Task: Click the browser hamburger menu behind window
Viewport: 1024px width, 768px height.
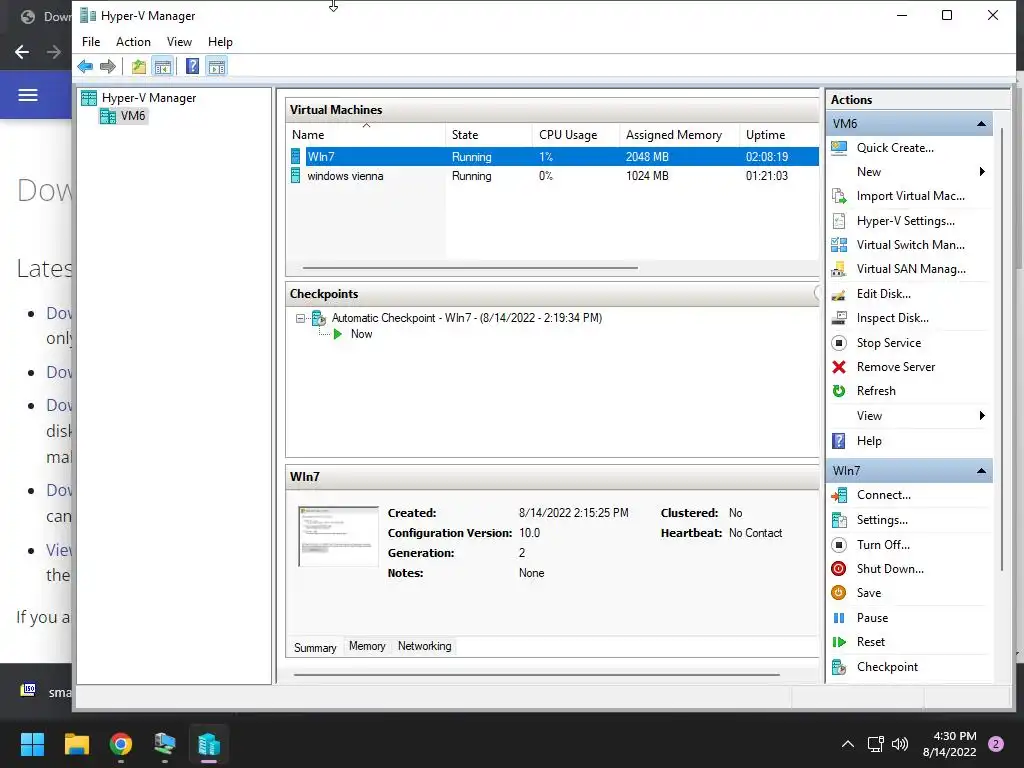Action: pyautogui.click(x=27, y=95)
